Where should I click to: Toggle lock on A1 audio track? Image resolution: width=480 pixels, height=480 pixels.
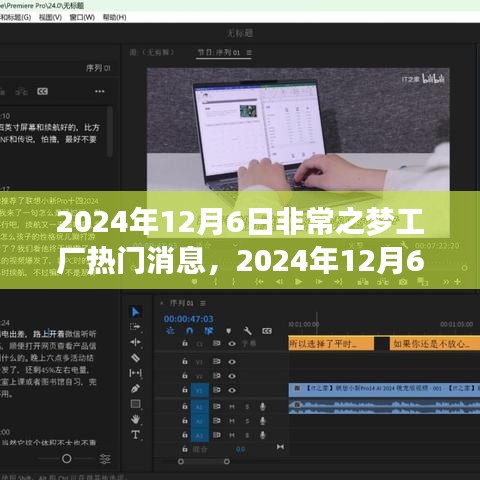185,406
